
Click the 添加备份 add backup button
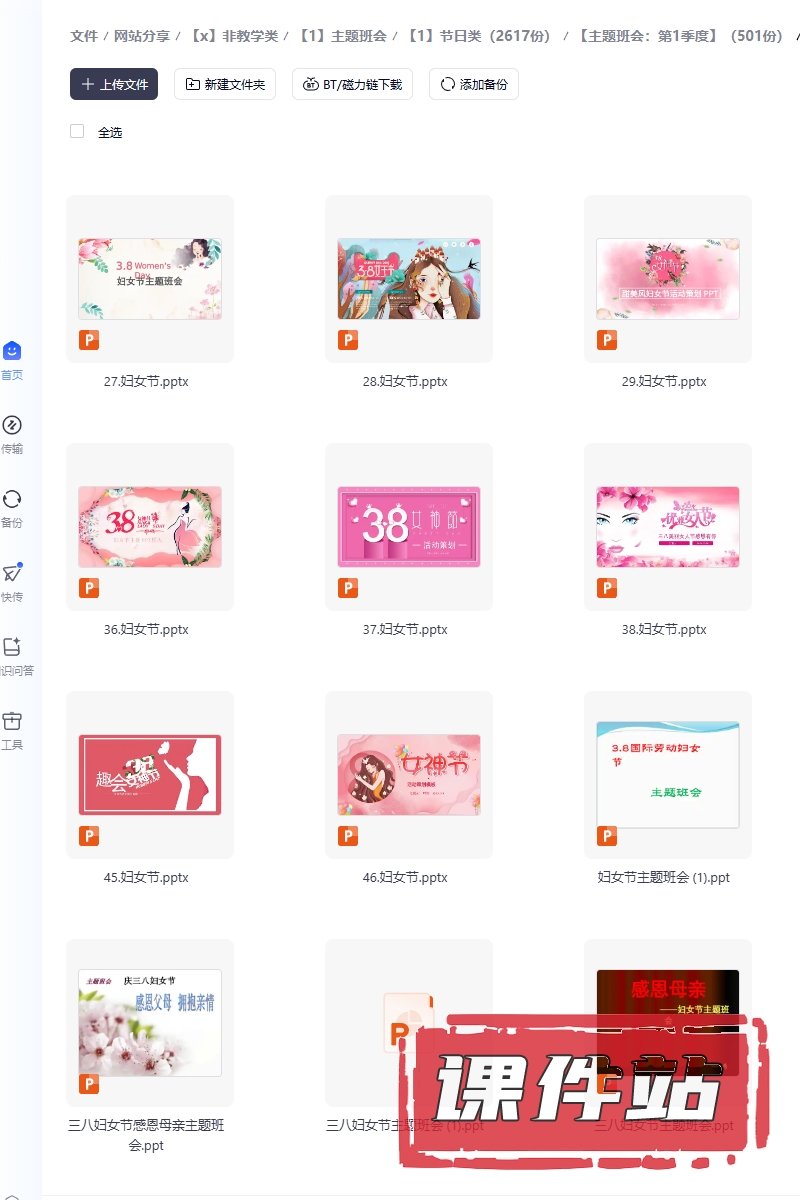473,84
